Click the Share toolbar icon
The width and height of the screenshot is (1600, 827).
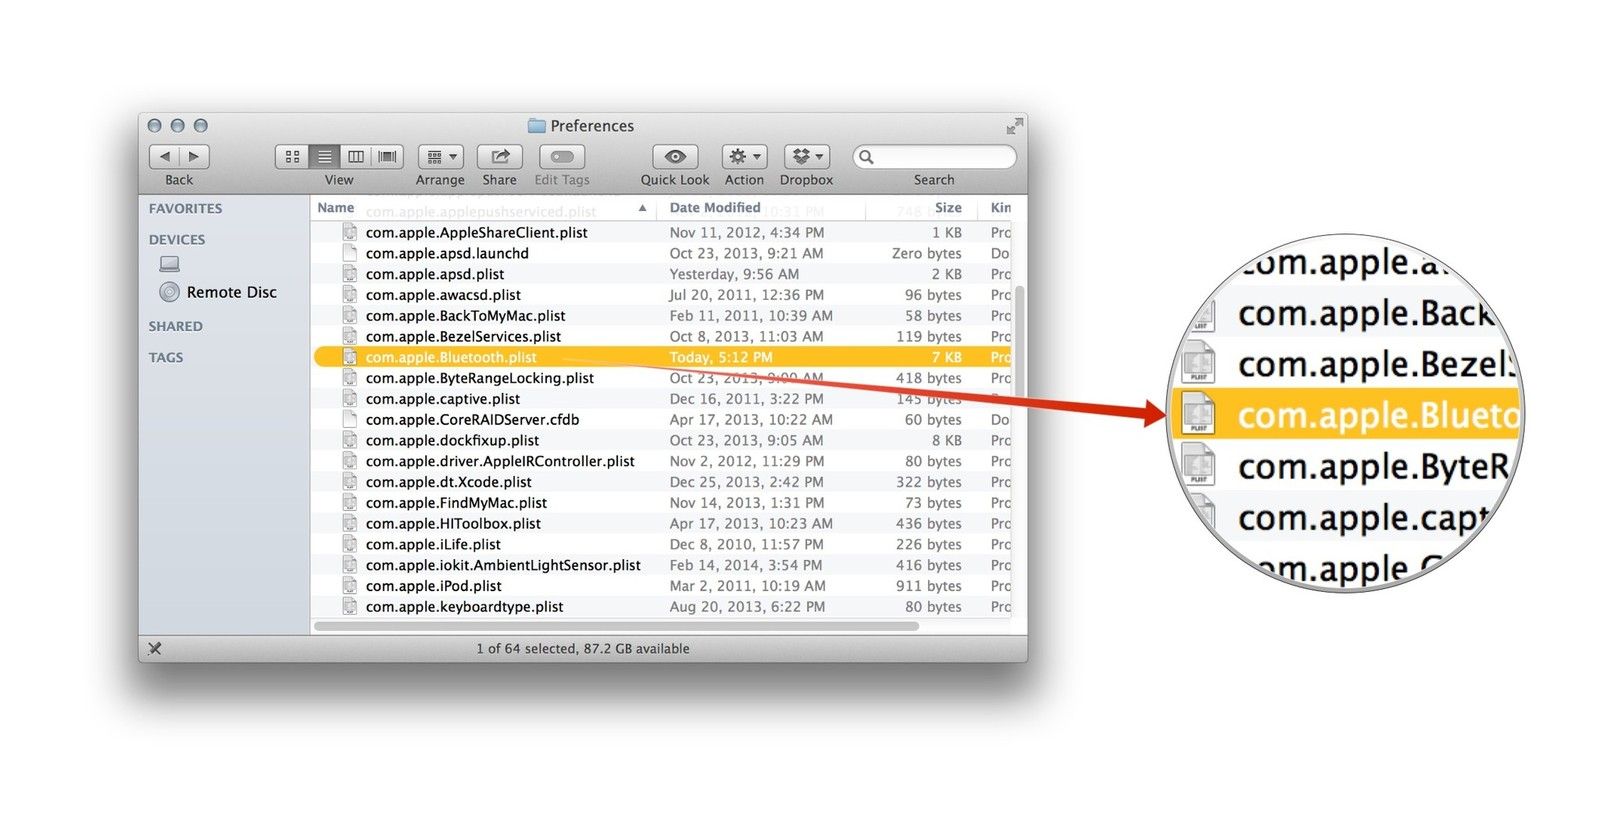[x=500, y=157]
